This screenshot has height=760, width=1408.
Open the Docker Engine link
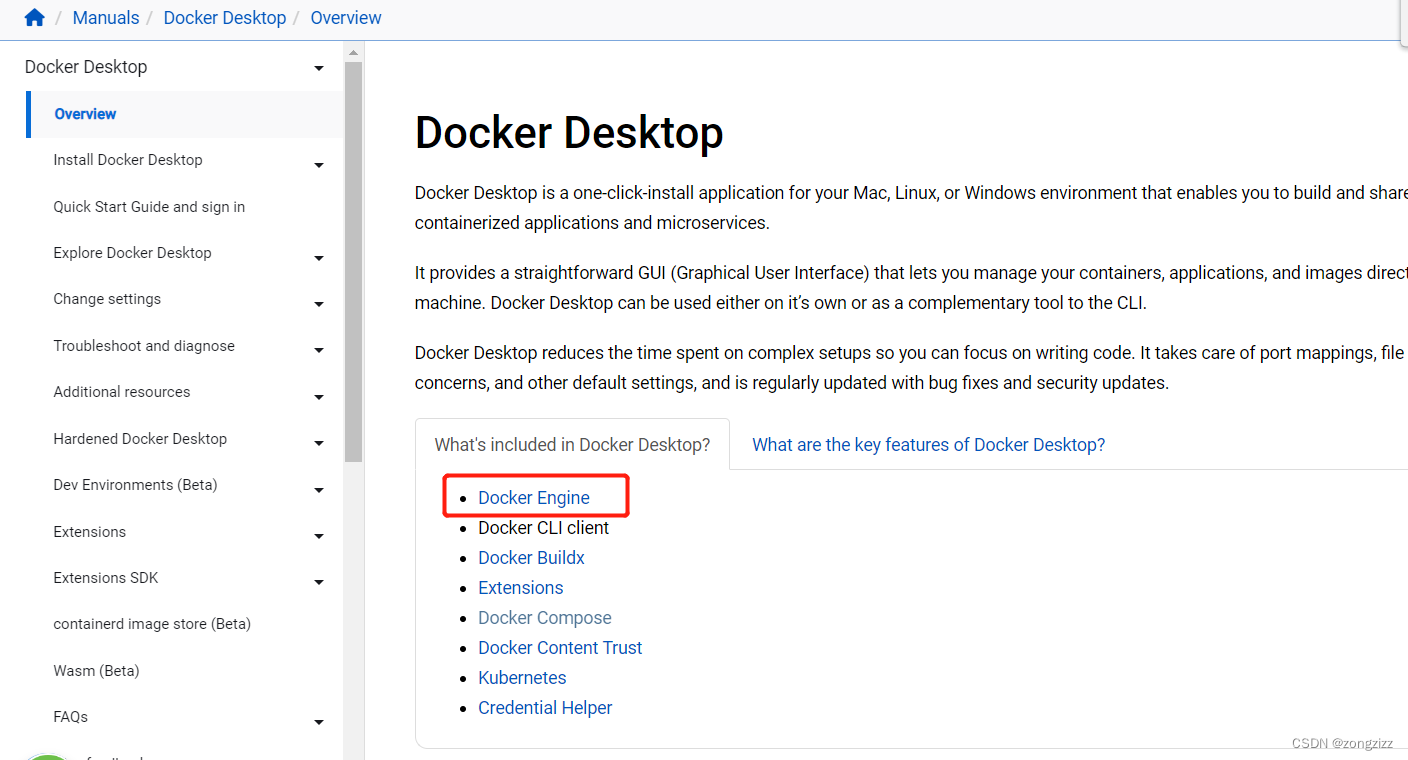click(533, 497)
